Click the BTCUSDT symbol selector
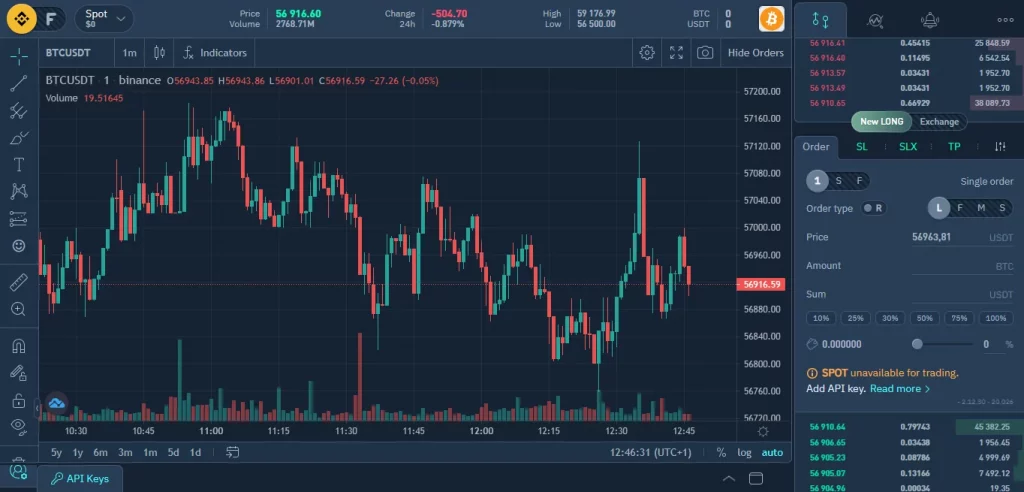 [68, 53]
